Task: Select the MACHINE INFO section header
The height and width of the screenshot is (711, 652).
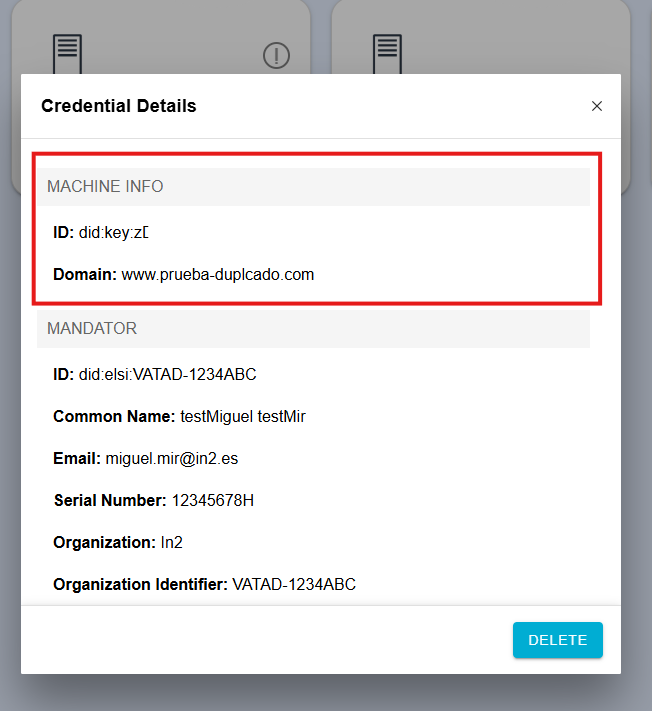Action: (105, 187)
